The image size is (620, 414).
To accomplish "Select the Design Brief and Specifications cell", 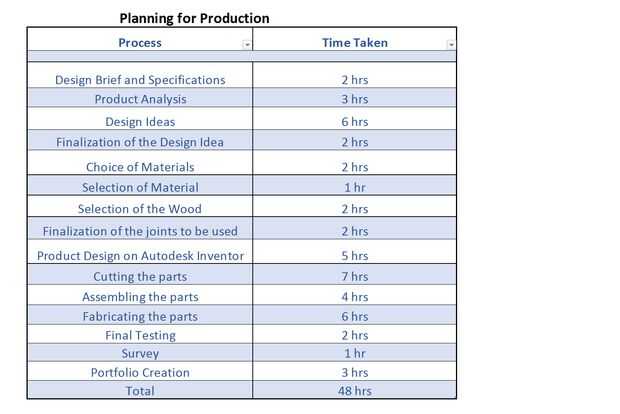I will click(x=140, y=79).
